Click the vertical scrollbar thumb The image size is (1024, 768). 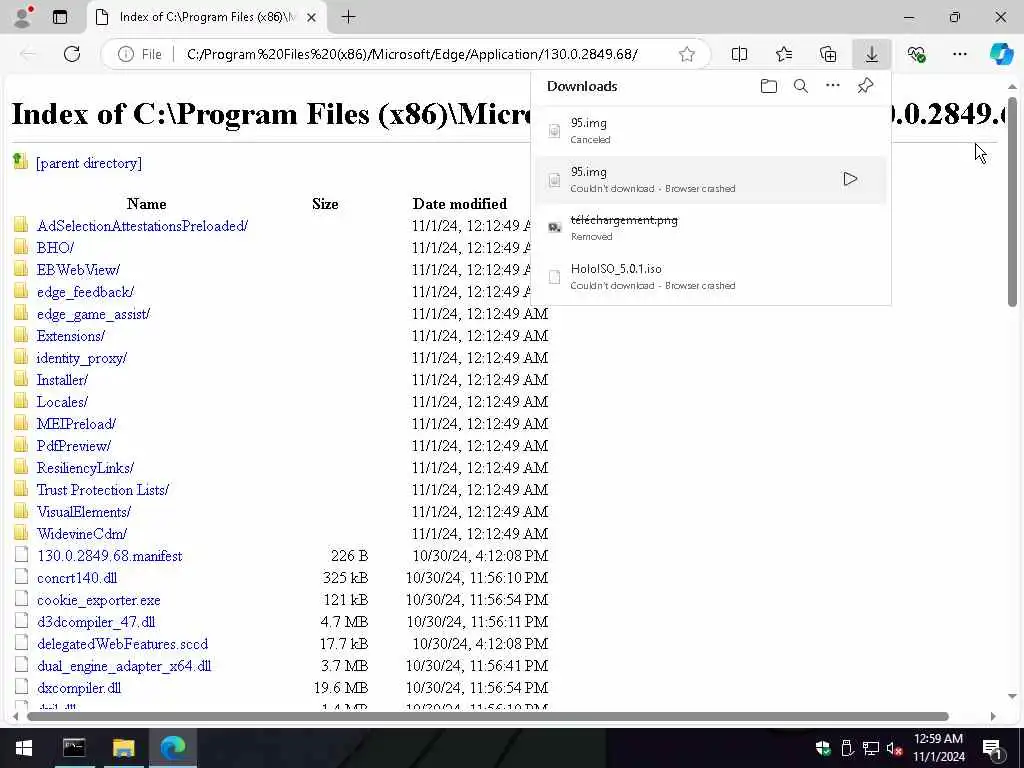pos(1012,201)
